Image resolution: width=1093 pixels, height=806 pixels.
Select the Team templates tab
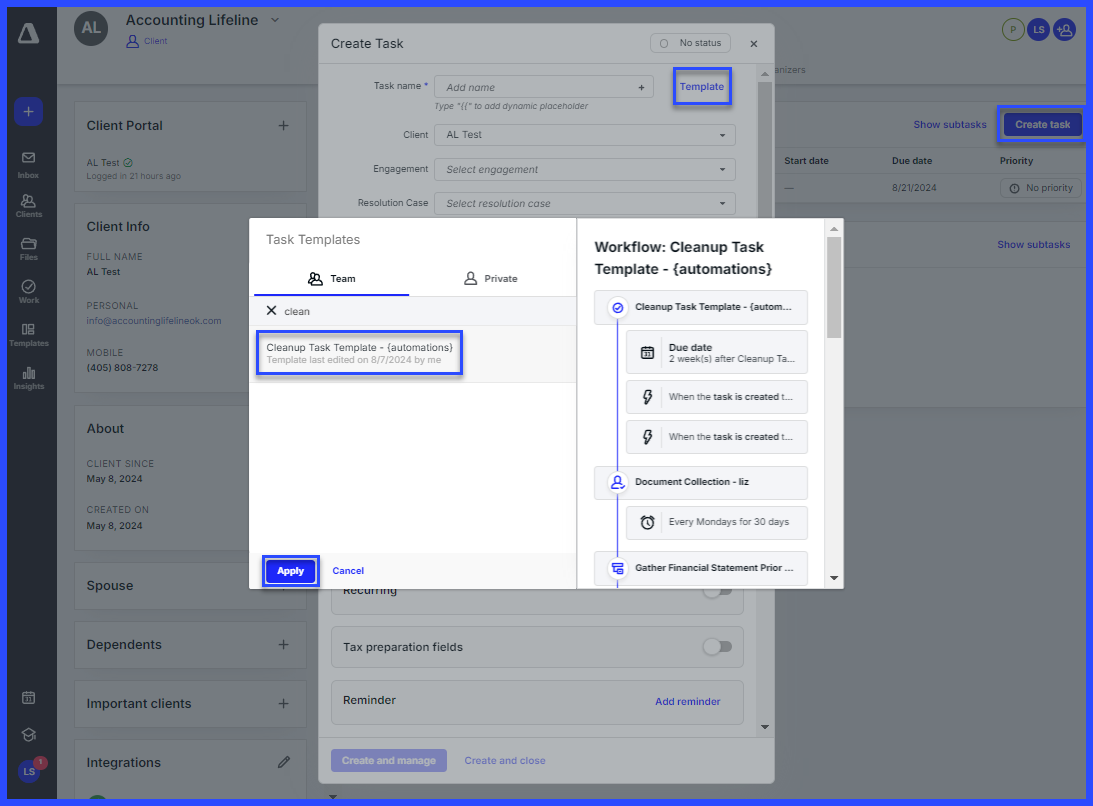[x=332, y=279]
